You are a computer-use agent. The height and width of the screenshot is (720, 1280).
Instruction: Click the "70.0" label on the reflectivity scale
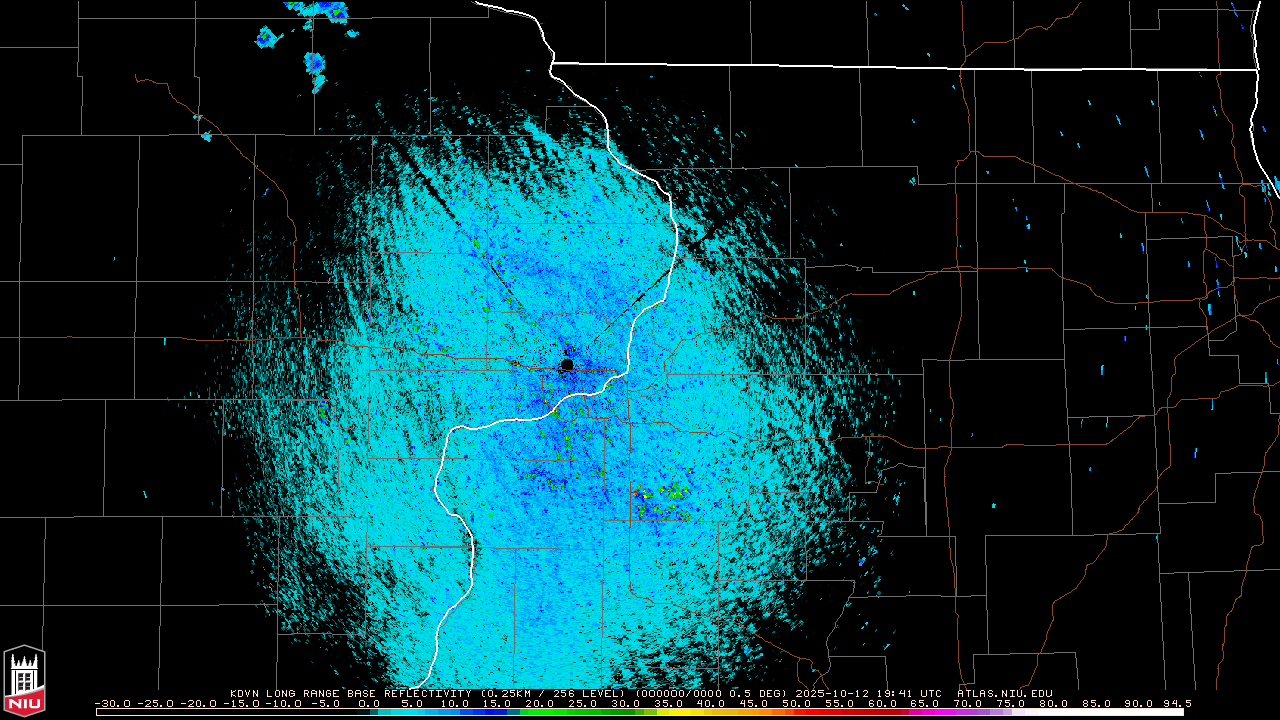point(967,703)
